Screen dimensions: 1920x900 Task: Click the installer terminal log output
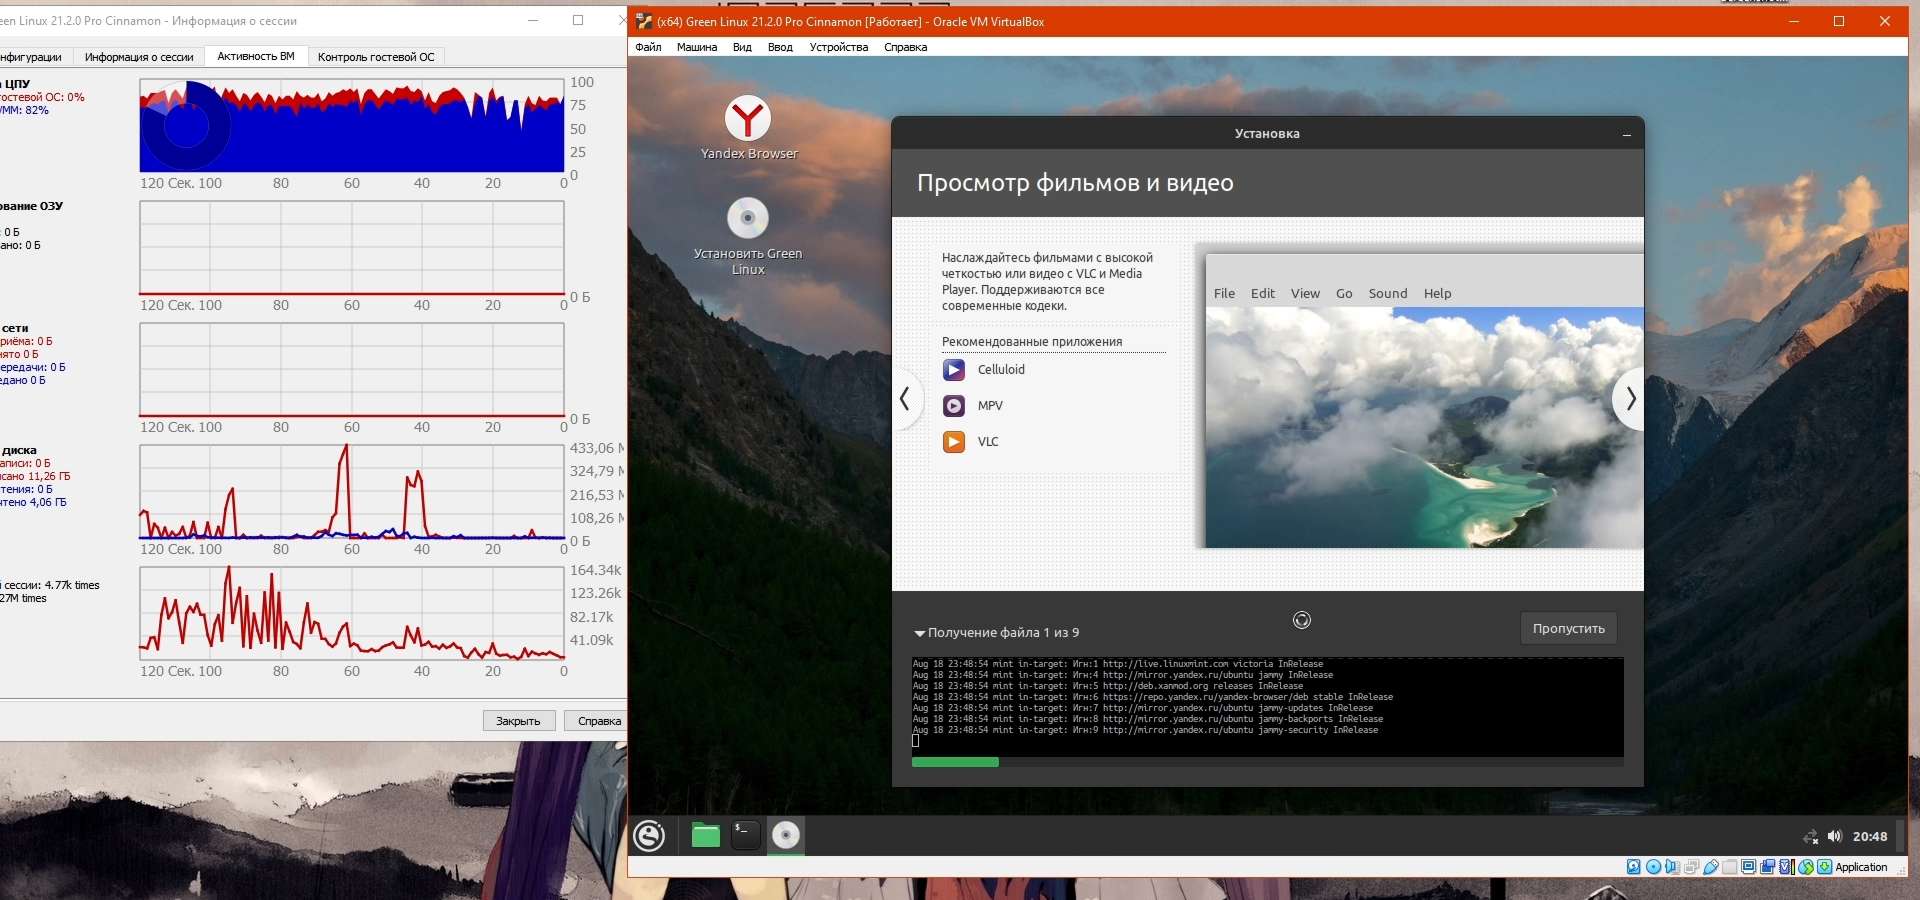click(1267, 706)
